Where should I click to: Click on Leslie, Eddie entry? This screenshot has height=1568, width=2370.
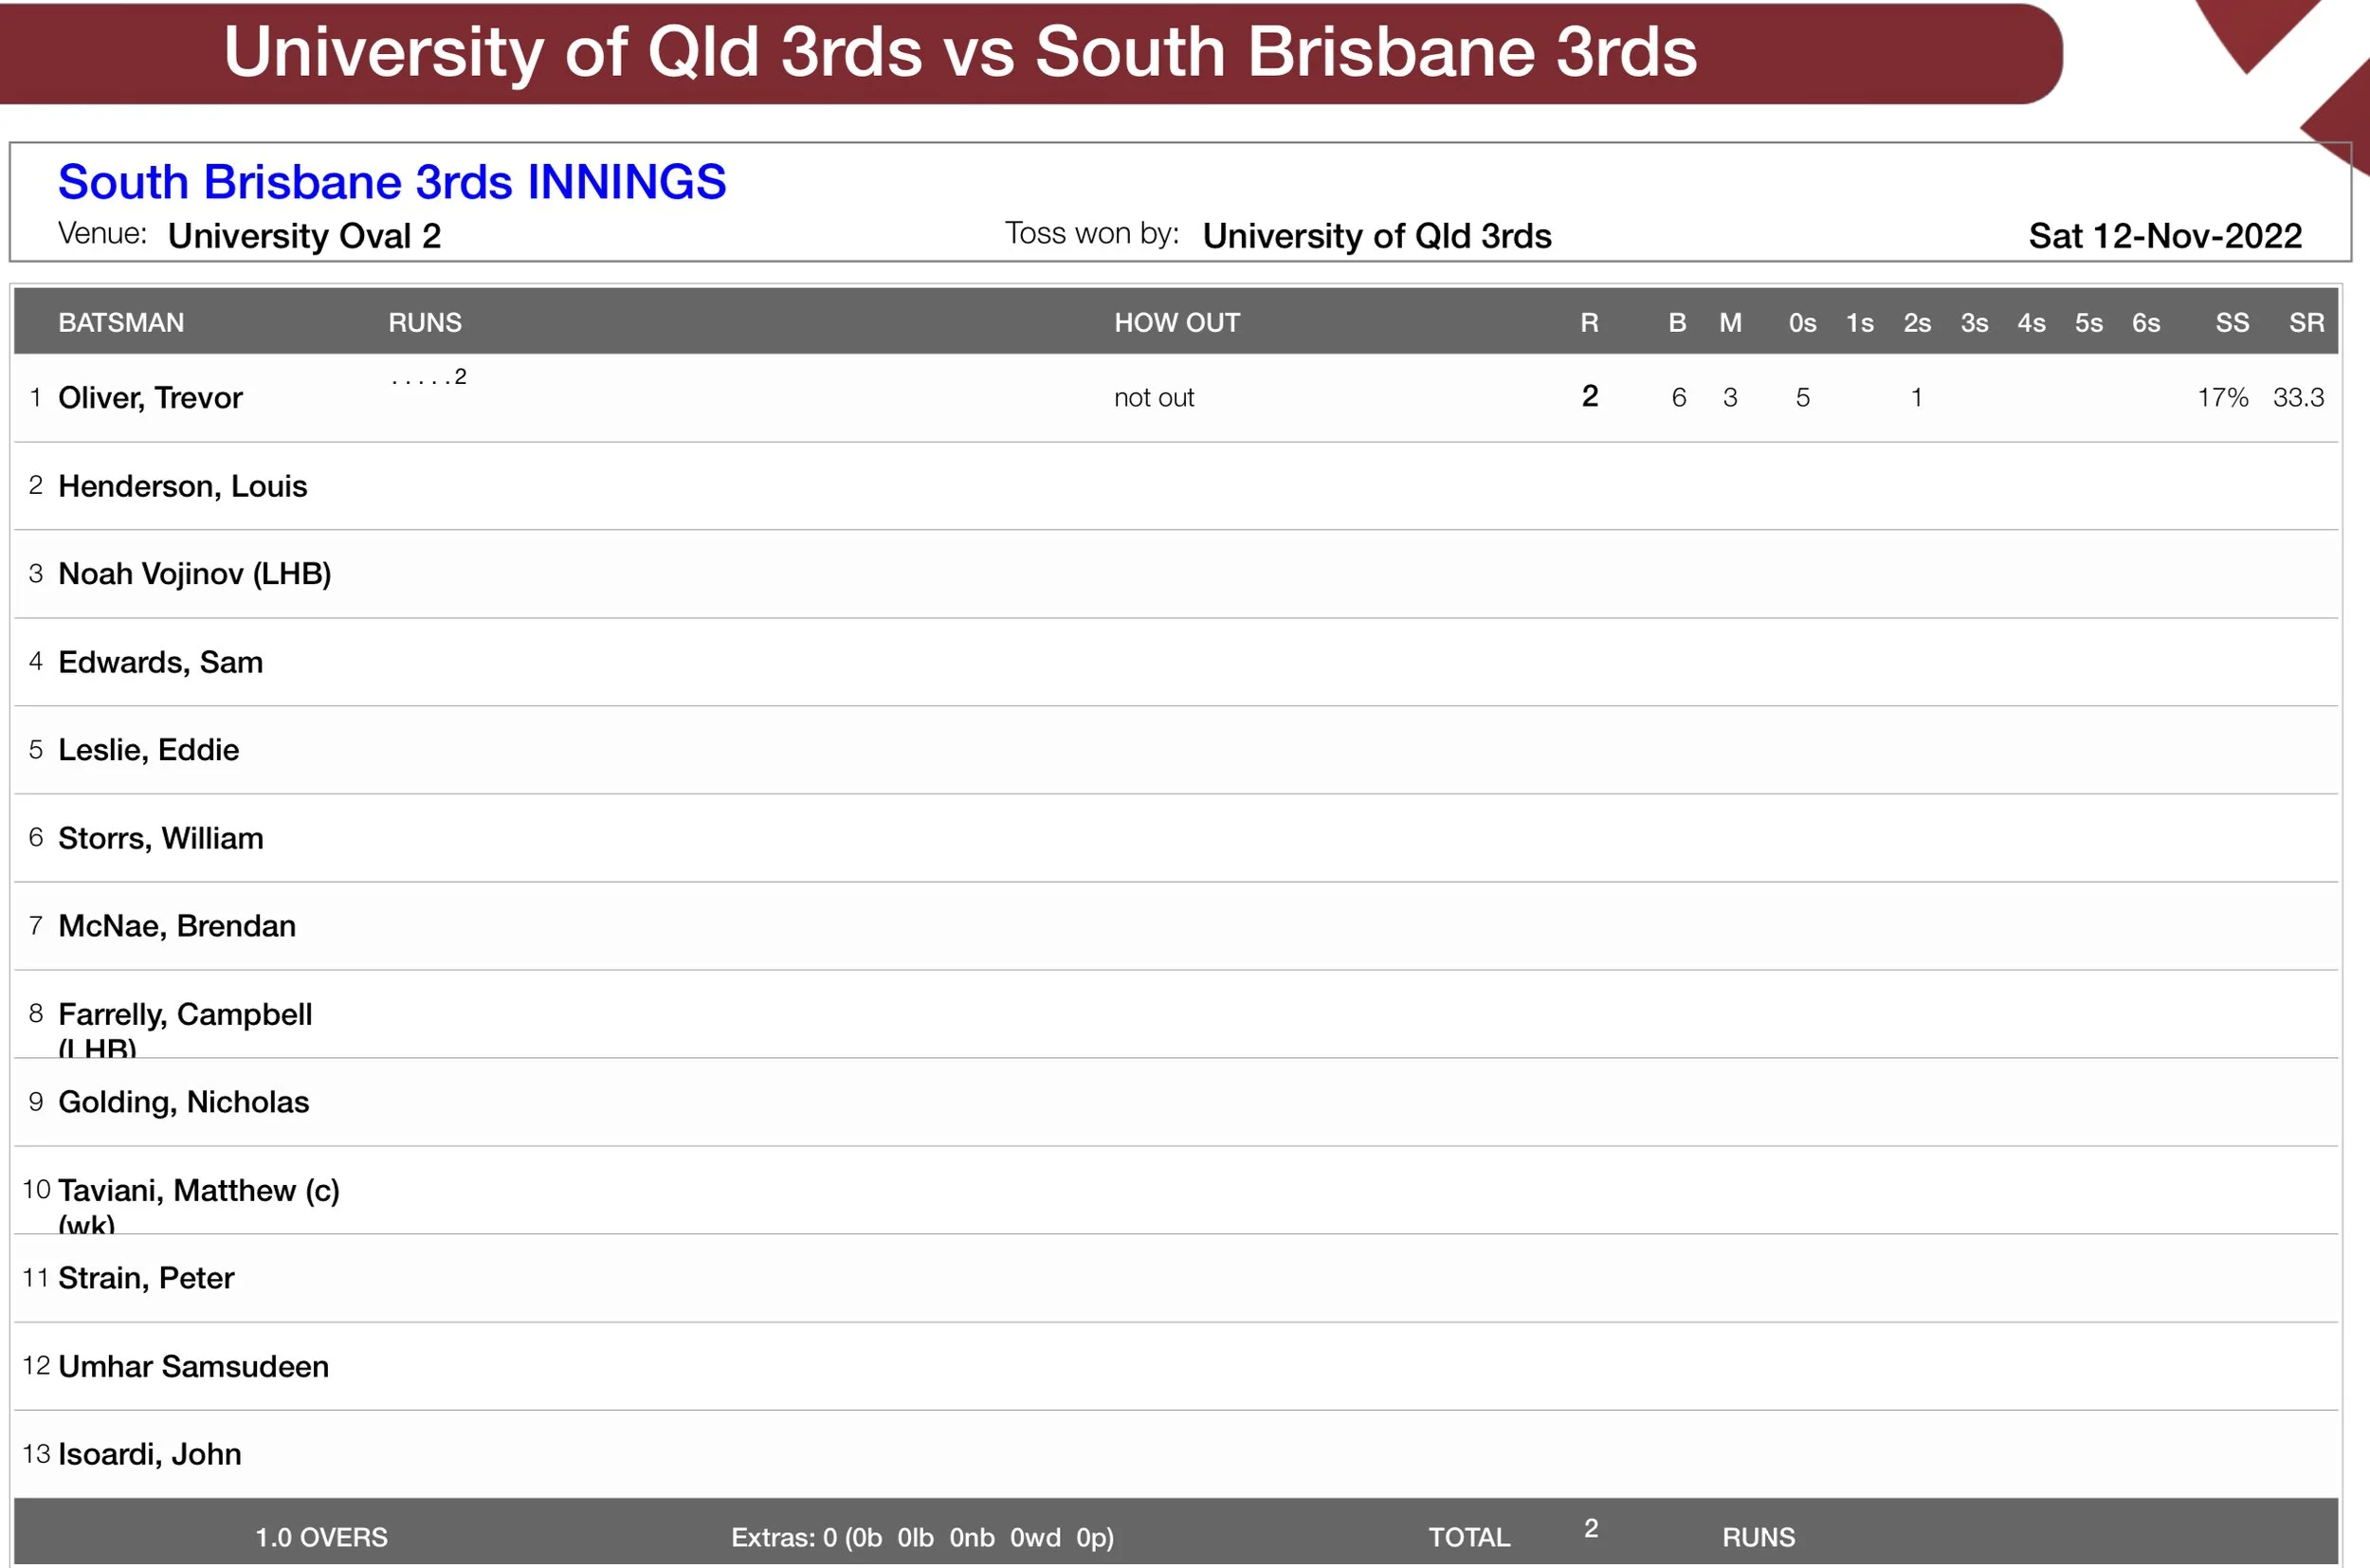[x=148, y=750]
